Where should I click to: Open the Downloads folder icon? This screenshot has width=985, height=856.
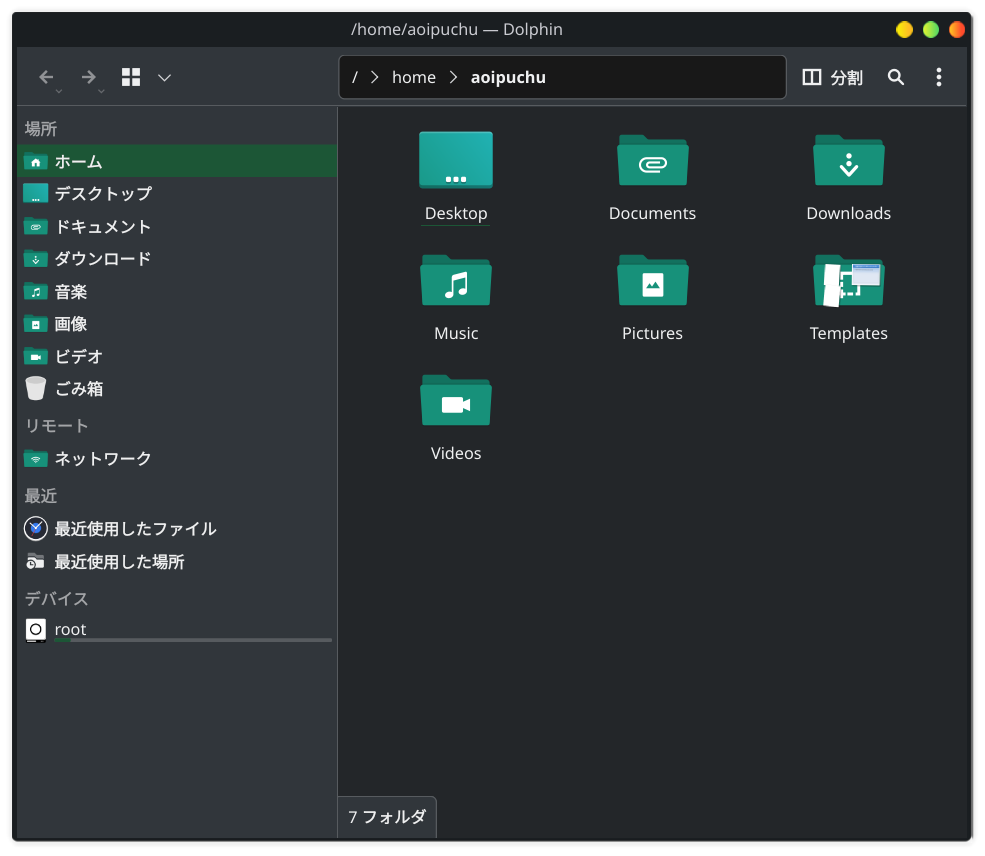[848, 162]
